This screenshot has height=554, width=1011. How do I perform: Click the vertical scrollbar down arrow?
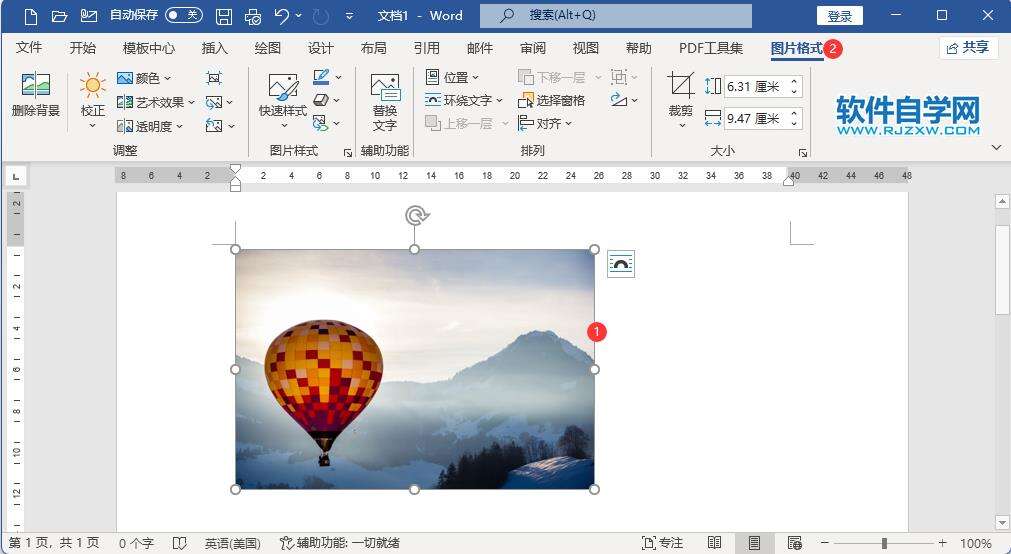[1002, 522]
